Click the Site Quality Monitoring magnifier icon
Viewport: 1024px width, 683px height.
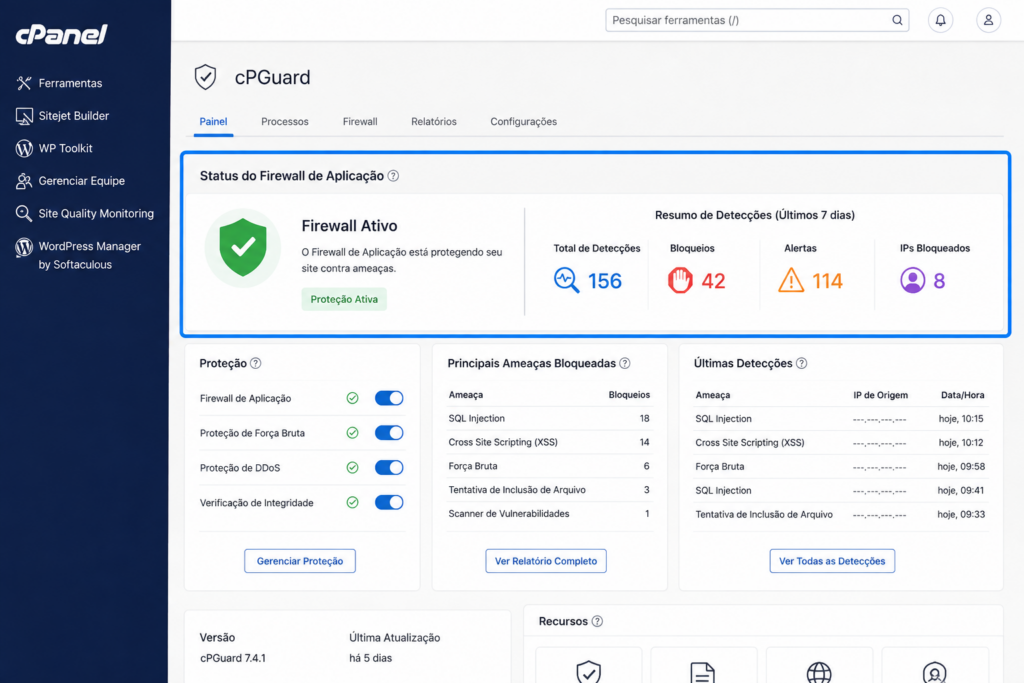tap(24, 214)
